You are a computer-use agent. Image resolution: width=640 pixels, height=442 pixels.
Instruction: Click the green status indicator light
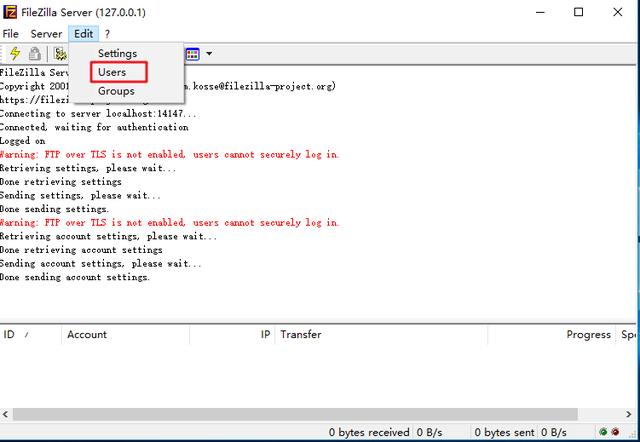[603, 431]
